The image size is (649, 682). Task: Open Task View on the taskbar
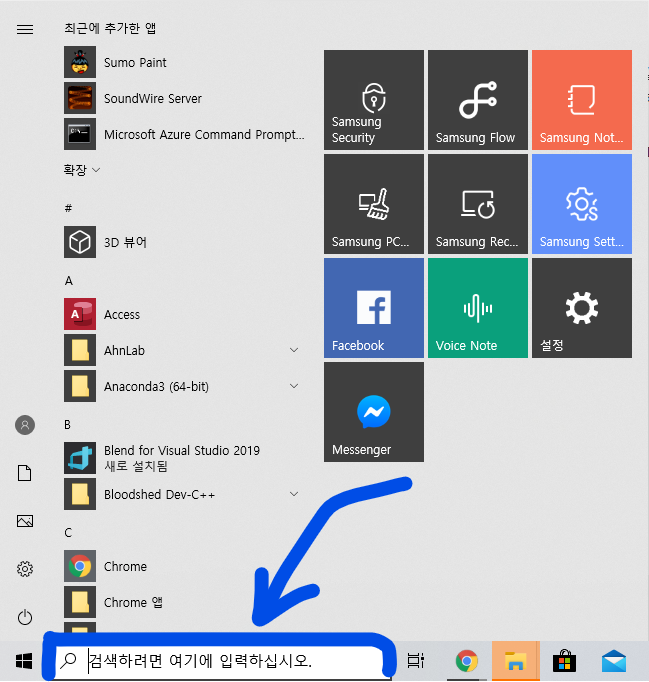pos(415,661)
